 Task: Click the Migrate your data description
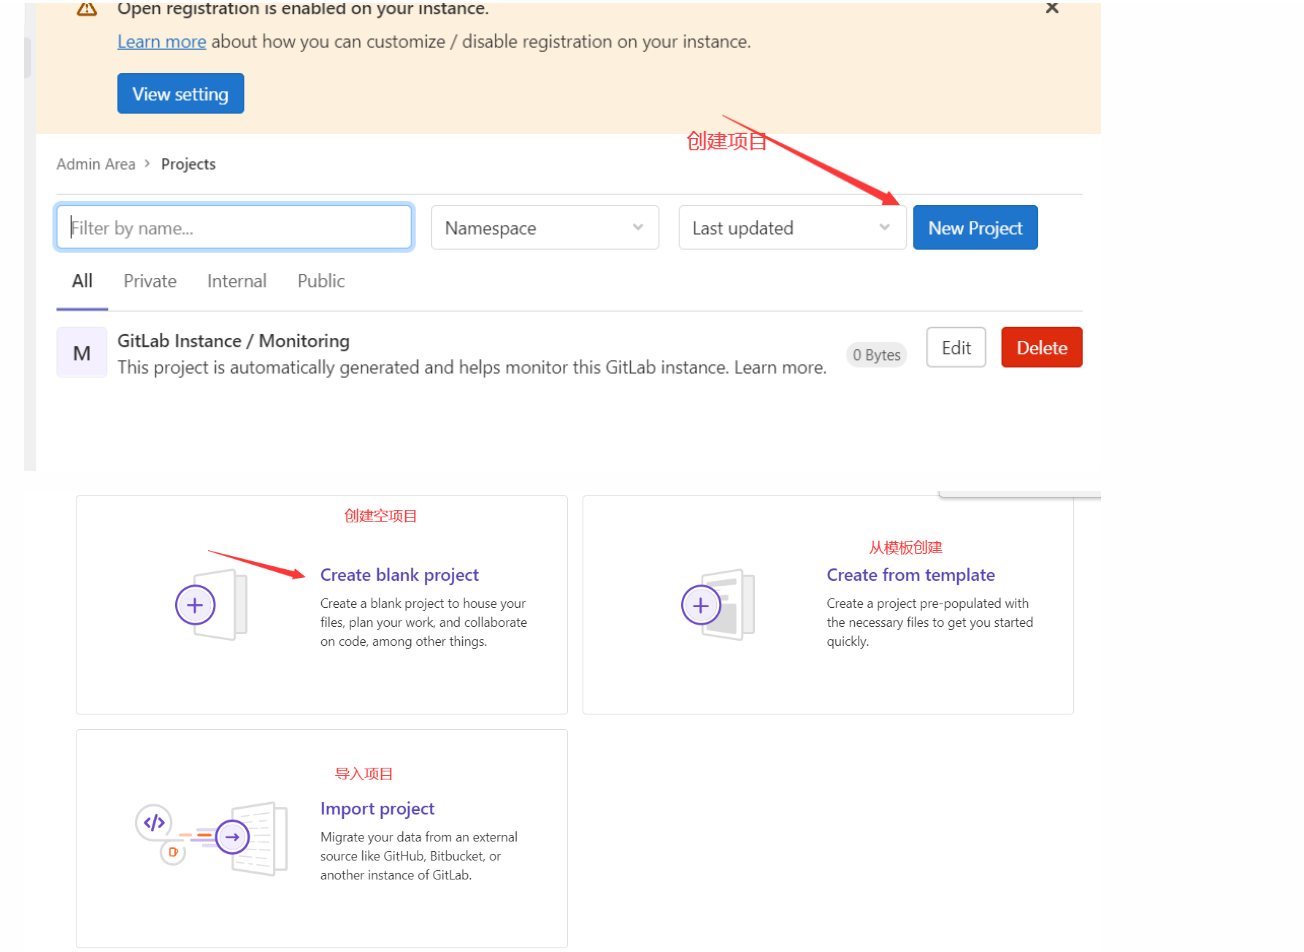coord(419,856)
